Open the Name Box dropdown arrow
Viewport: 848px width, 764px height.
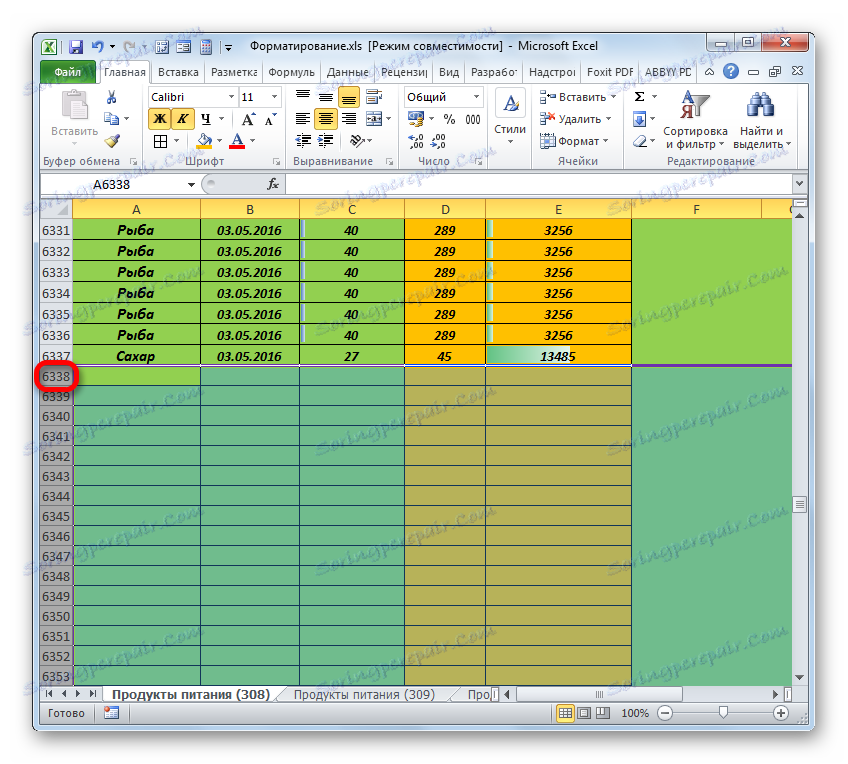pyautogui.click(x=191, y=185)
